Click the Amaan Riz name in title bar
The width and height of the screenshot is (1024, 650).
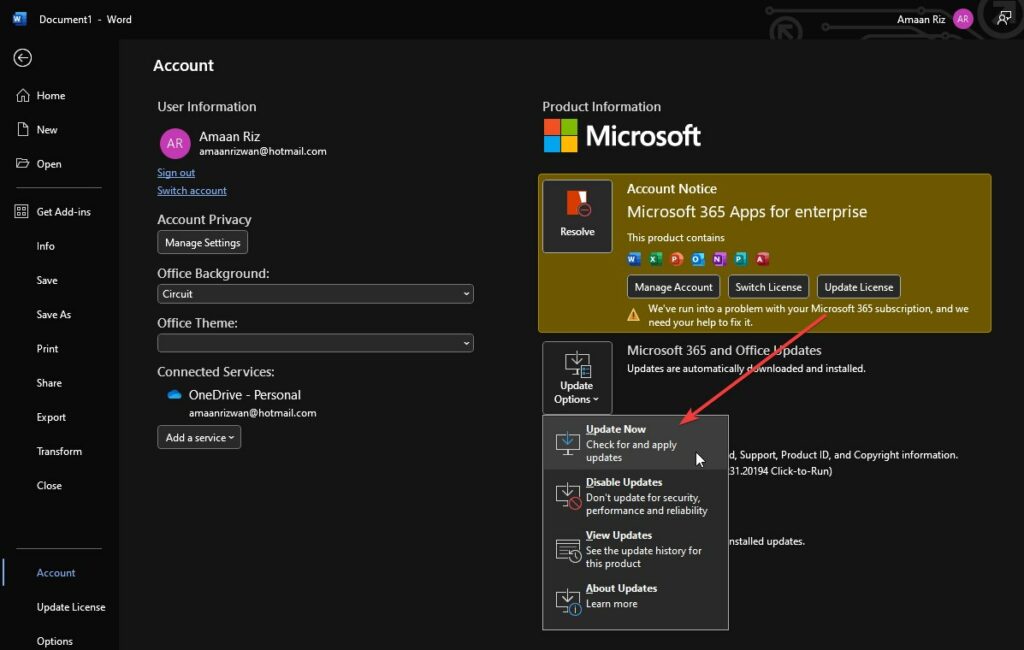[x=921, y=20]
